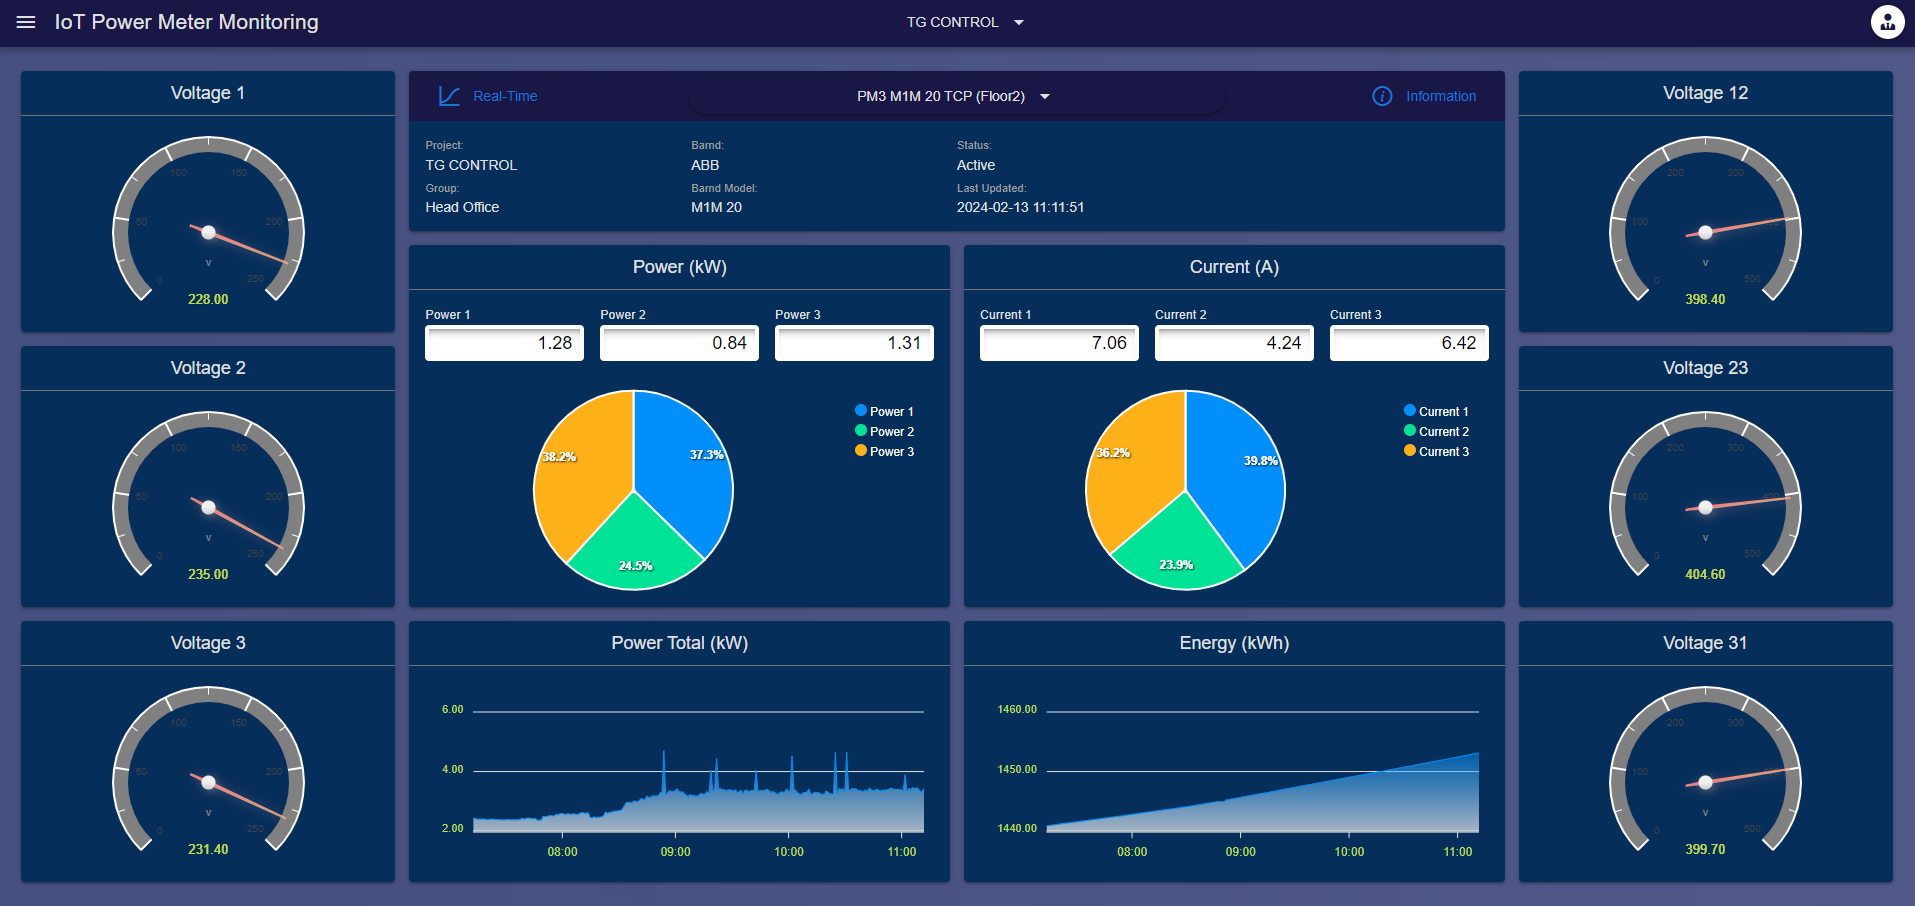1915x906 pixels.
Task: Expand the device selector chevron arrow
Action: (1044, 96)
